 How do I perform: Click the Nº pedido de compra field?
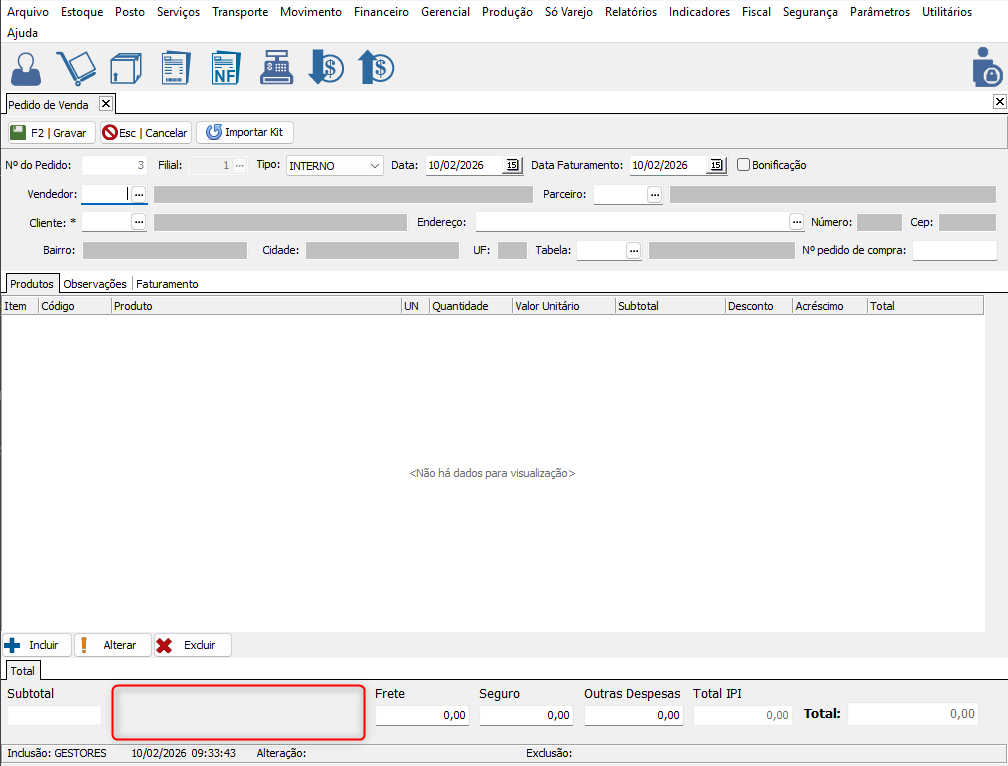(x=954, y=250)
